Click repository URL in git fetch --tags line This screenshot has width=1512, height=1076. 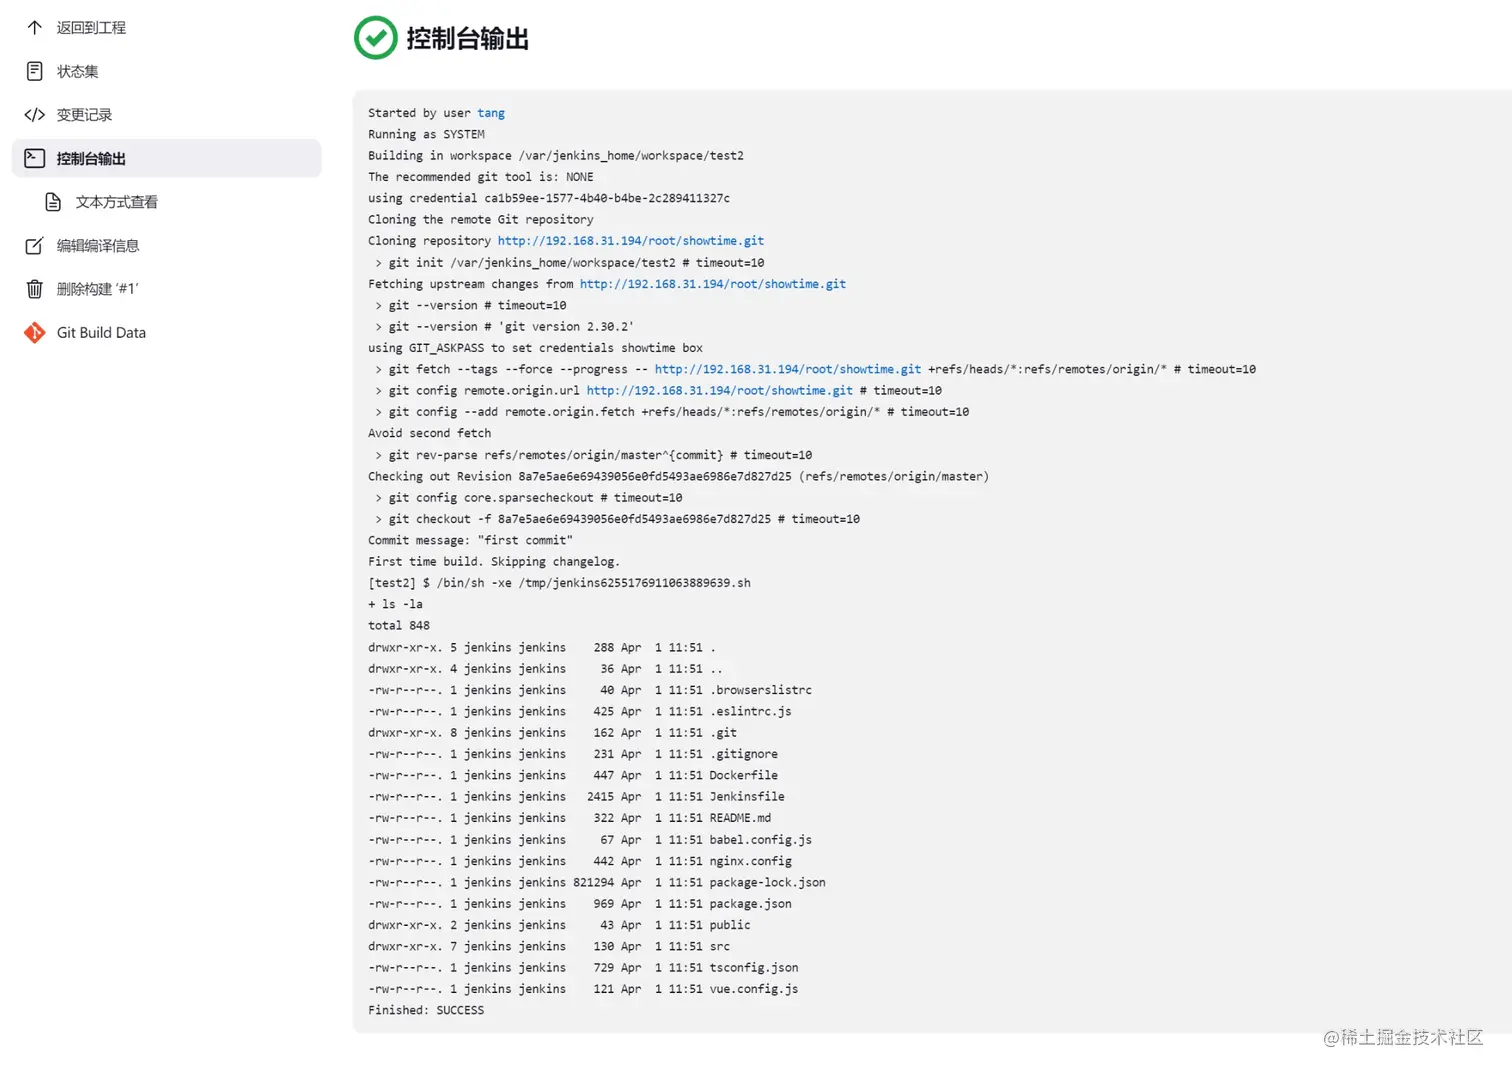click(x=788, y=369)
